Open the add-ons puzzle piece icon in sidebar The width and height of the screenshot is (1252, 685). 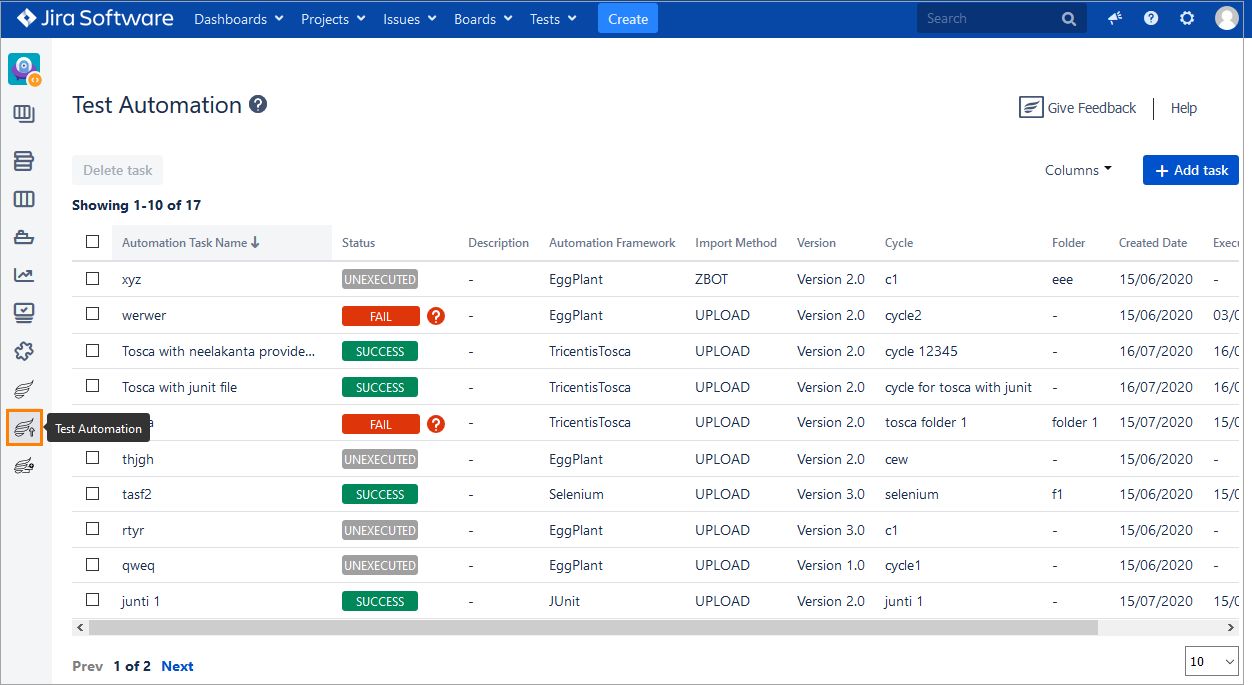click(x=24, y=351)
